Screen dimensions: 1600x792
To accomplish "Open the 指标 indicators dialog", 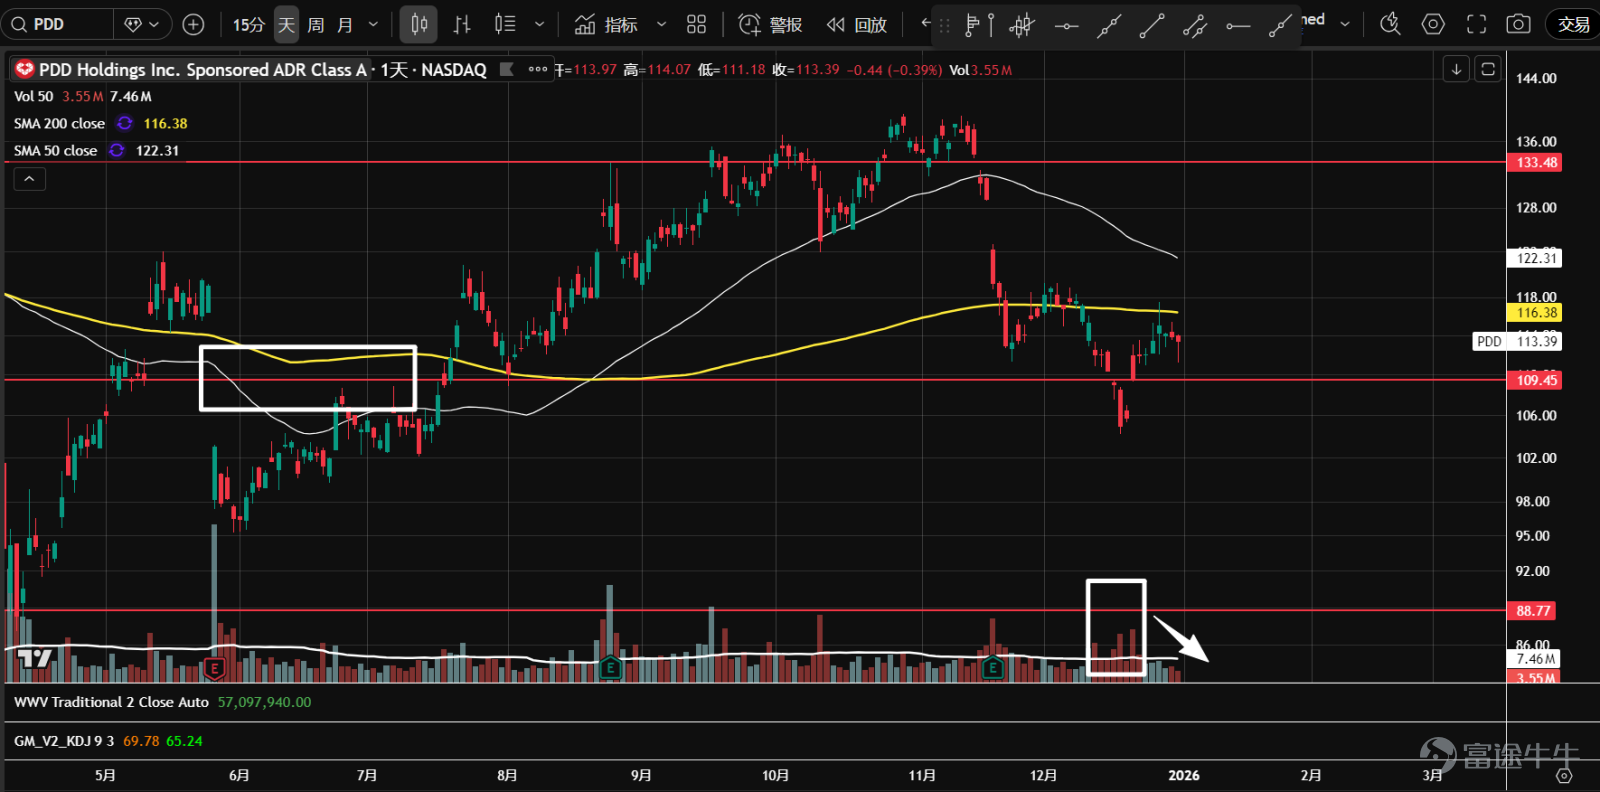I will [606, 24].
